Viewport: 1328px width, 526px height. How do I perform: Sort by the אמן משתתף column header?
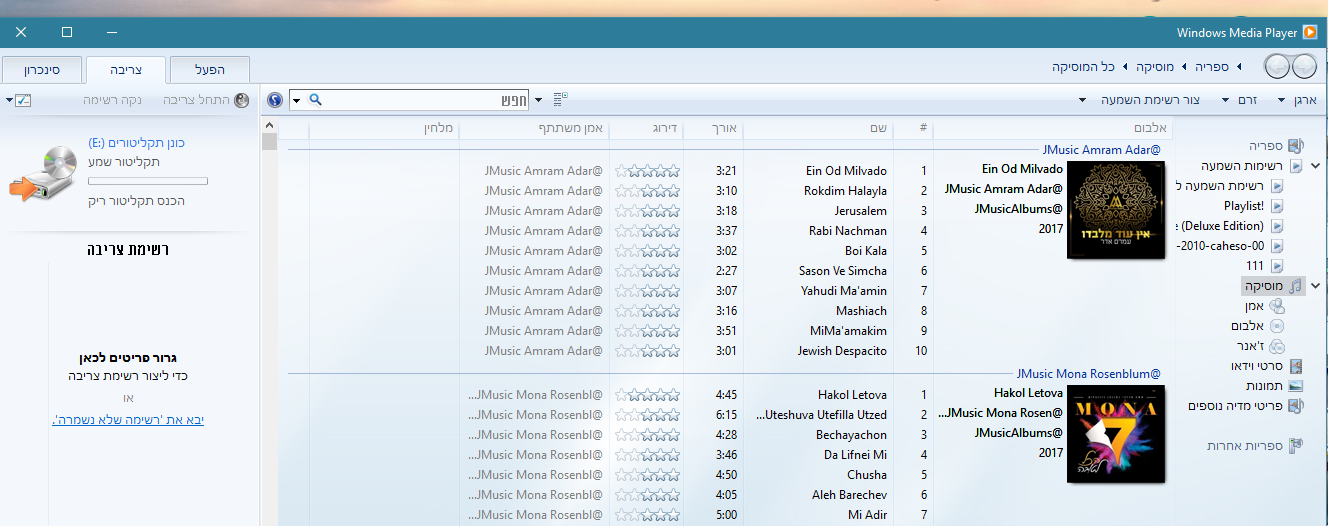pyautogui.click(x=533, y=128)
